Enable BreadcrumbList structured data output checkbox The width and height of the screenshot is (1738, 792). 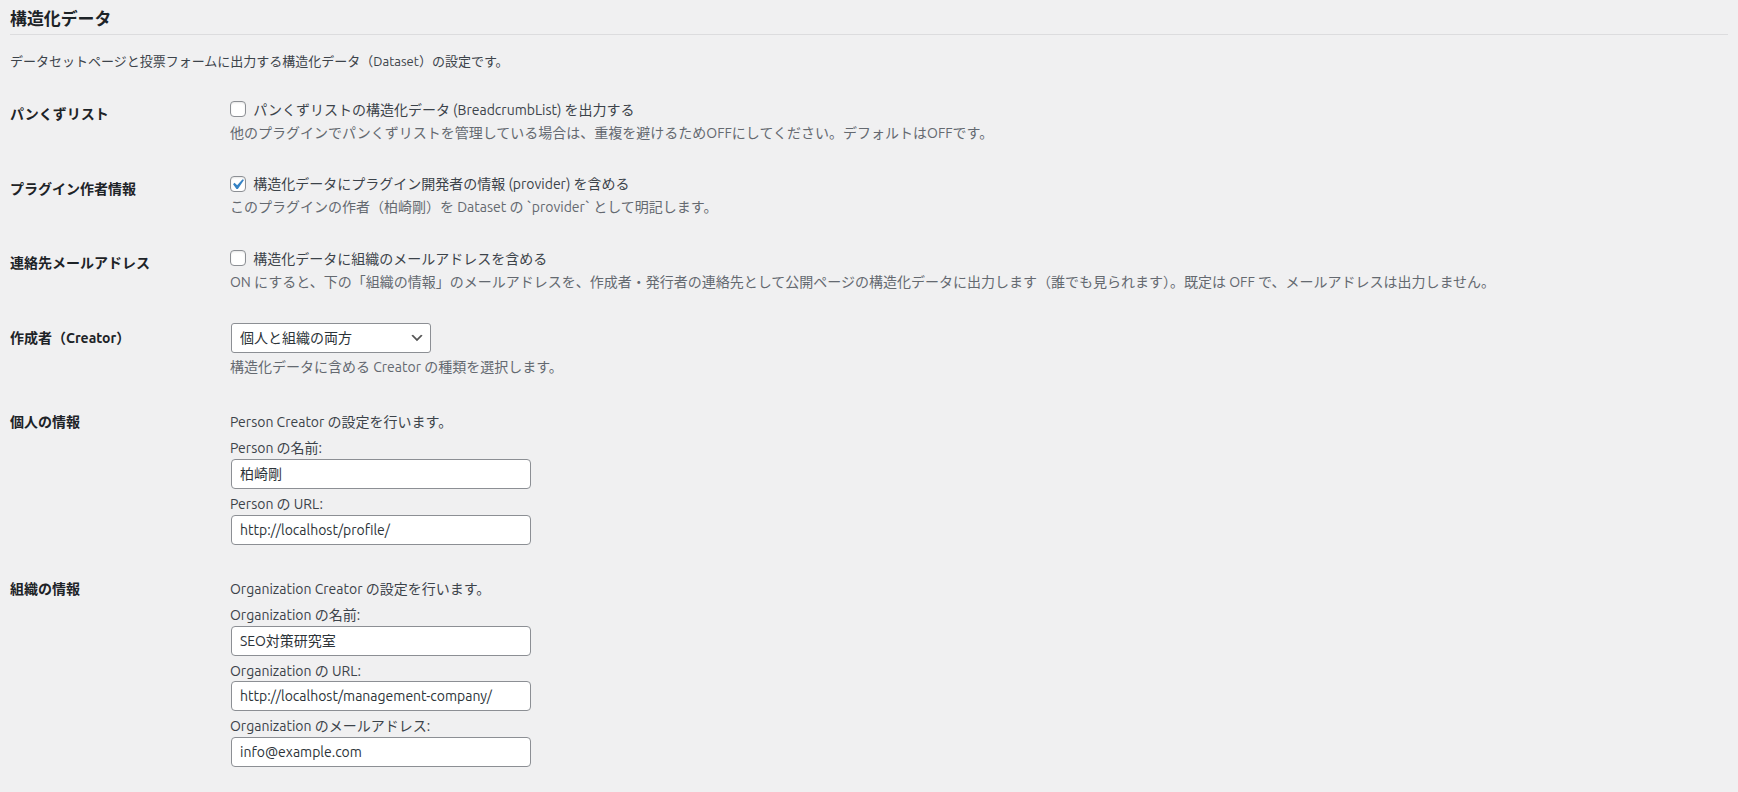(238, 109)
